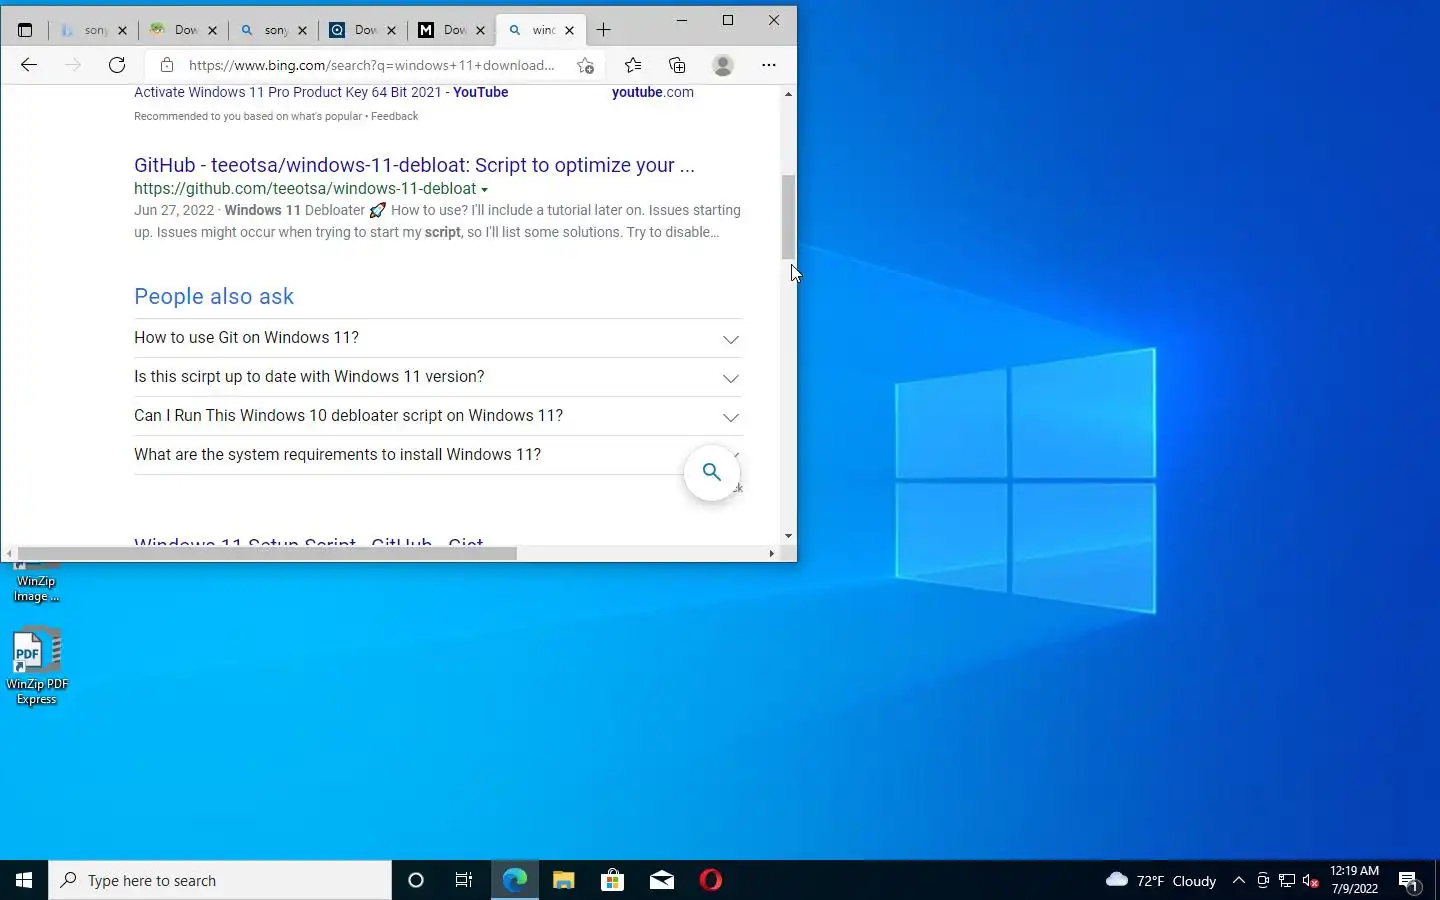Image resolution: width=1440 pixels, height=900 pixels.
Task: Open Mail app from taskbar
Action: [661, 880]
